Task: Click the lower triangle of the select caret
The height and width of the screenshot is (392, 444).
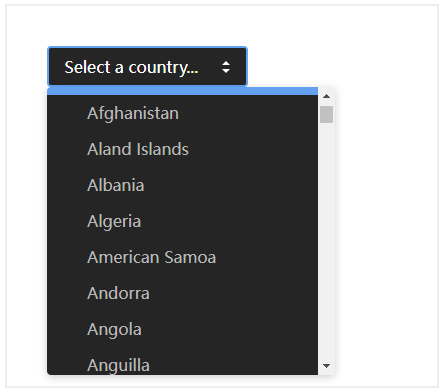Action: (x=226, y=71)
